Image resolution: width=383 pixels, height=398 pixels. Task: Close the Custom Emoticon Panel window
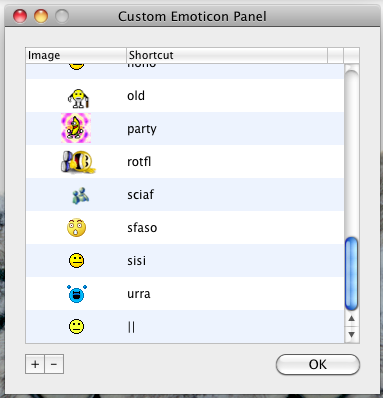click(x=20, y=16)
